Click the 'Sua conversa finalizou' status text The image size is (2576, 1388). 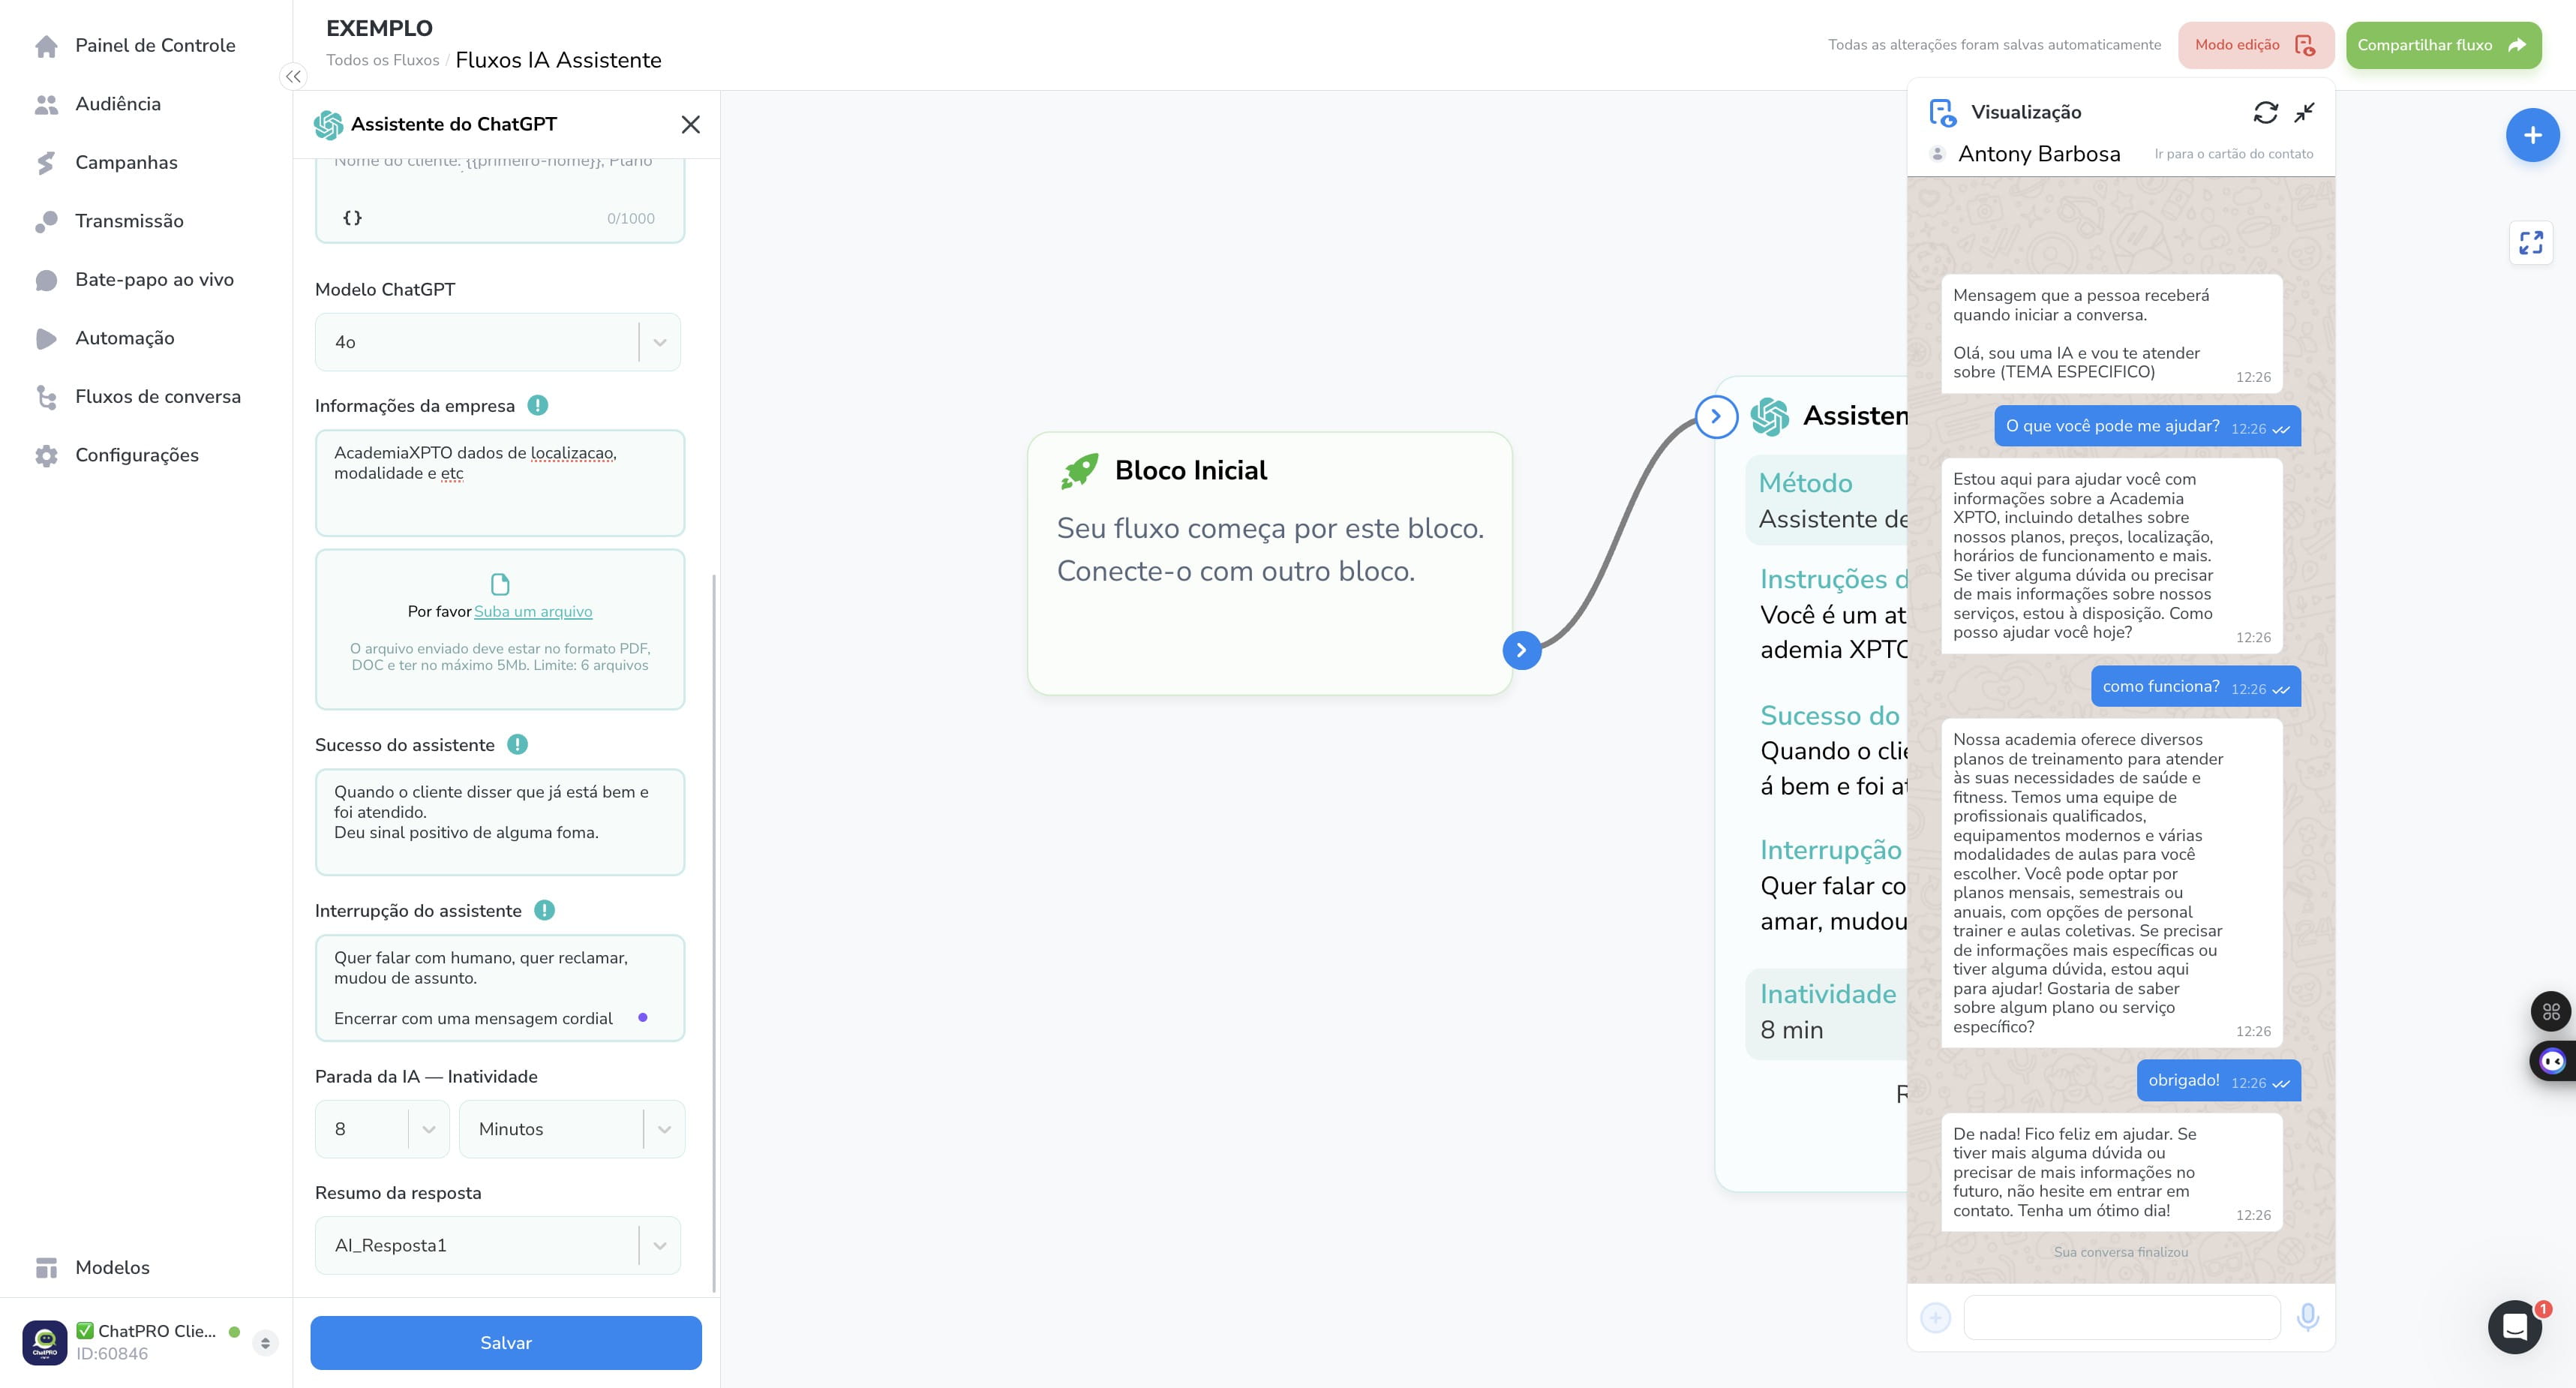pos(2121,1252)
